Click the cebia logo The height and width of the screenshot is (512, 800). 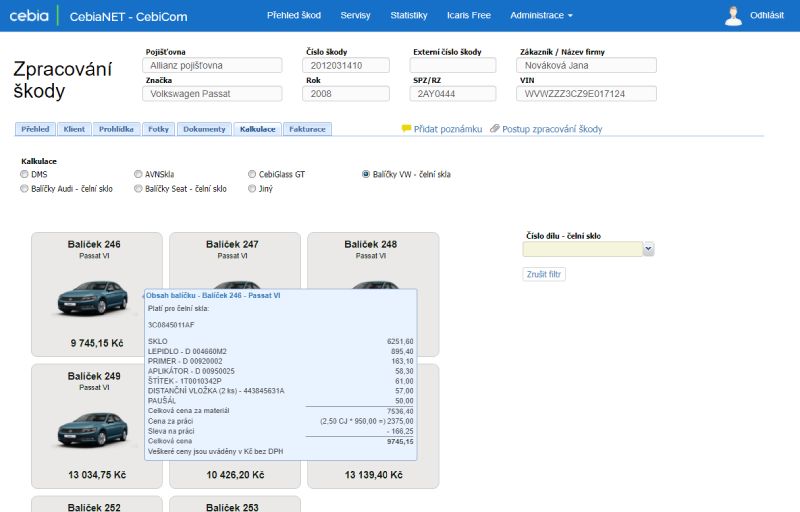(29, 16)
